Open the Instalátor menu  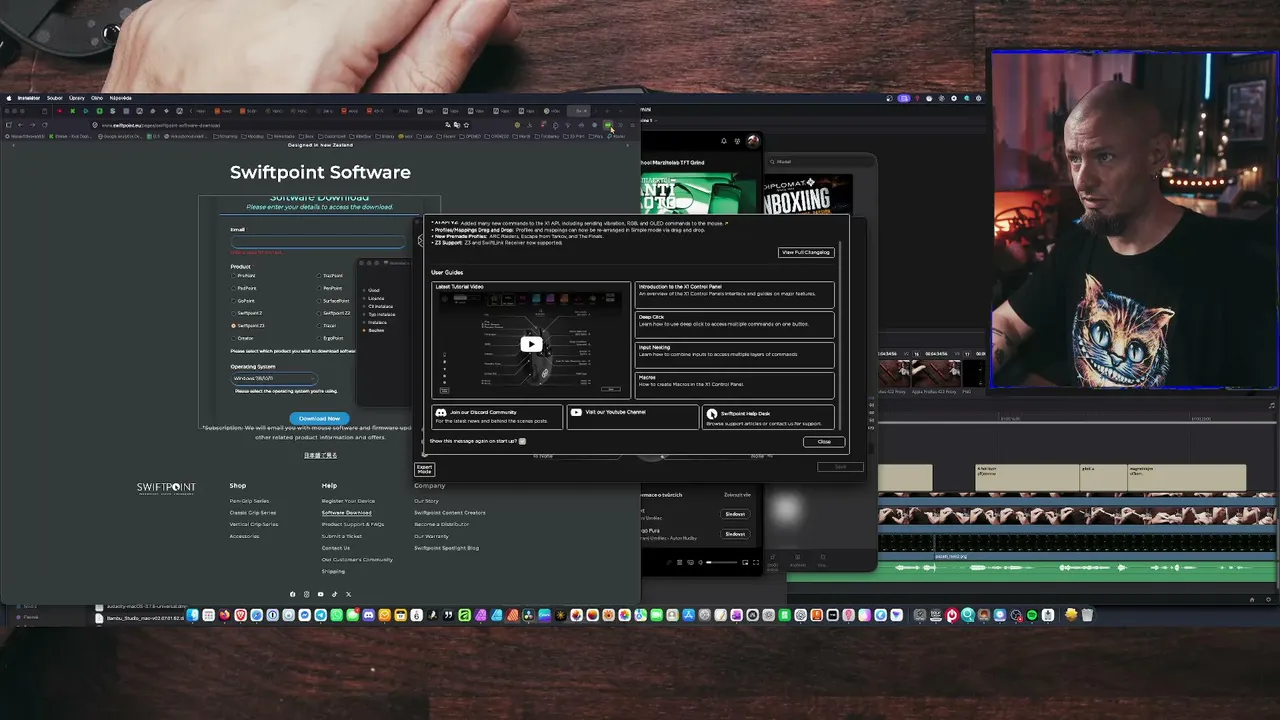point(28,98)
